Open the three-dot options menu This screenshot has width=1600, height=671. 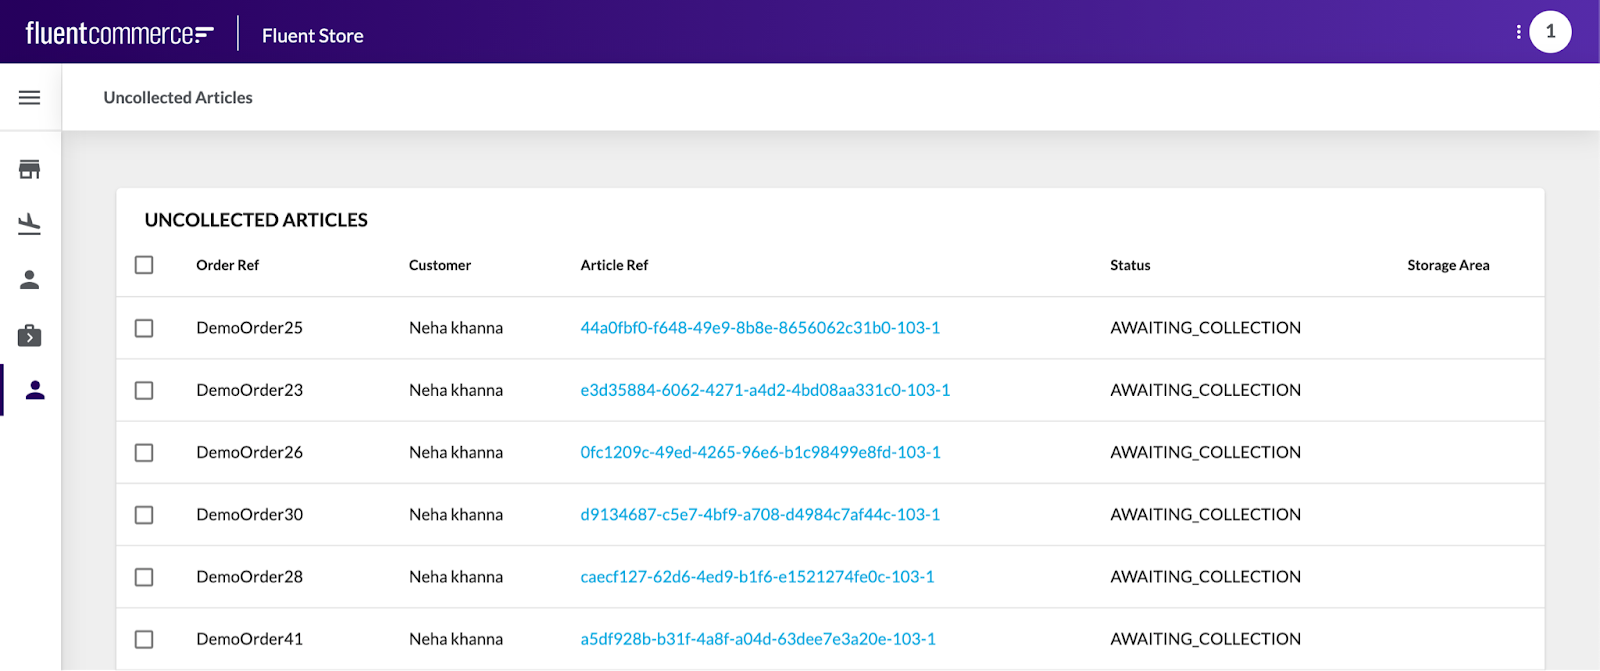[x=1518, y=32]
